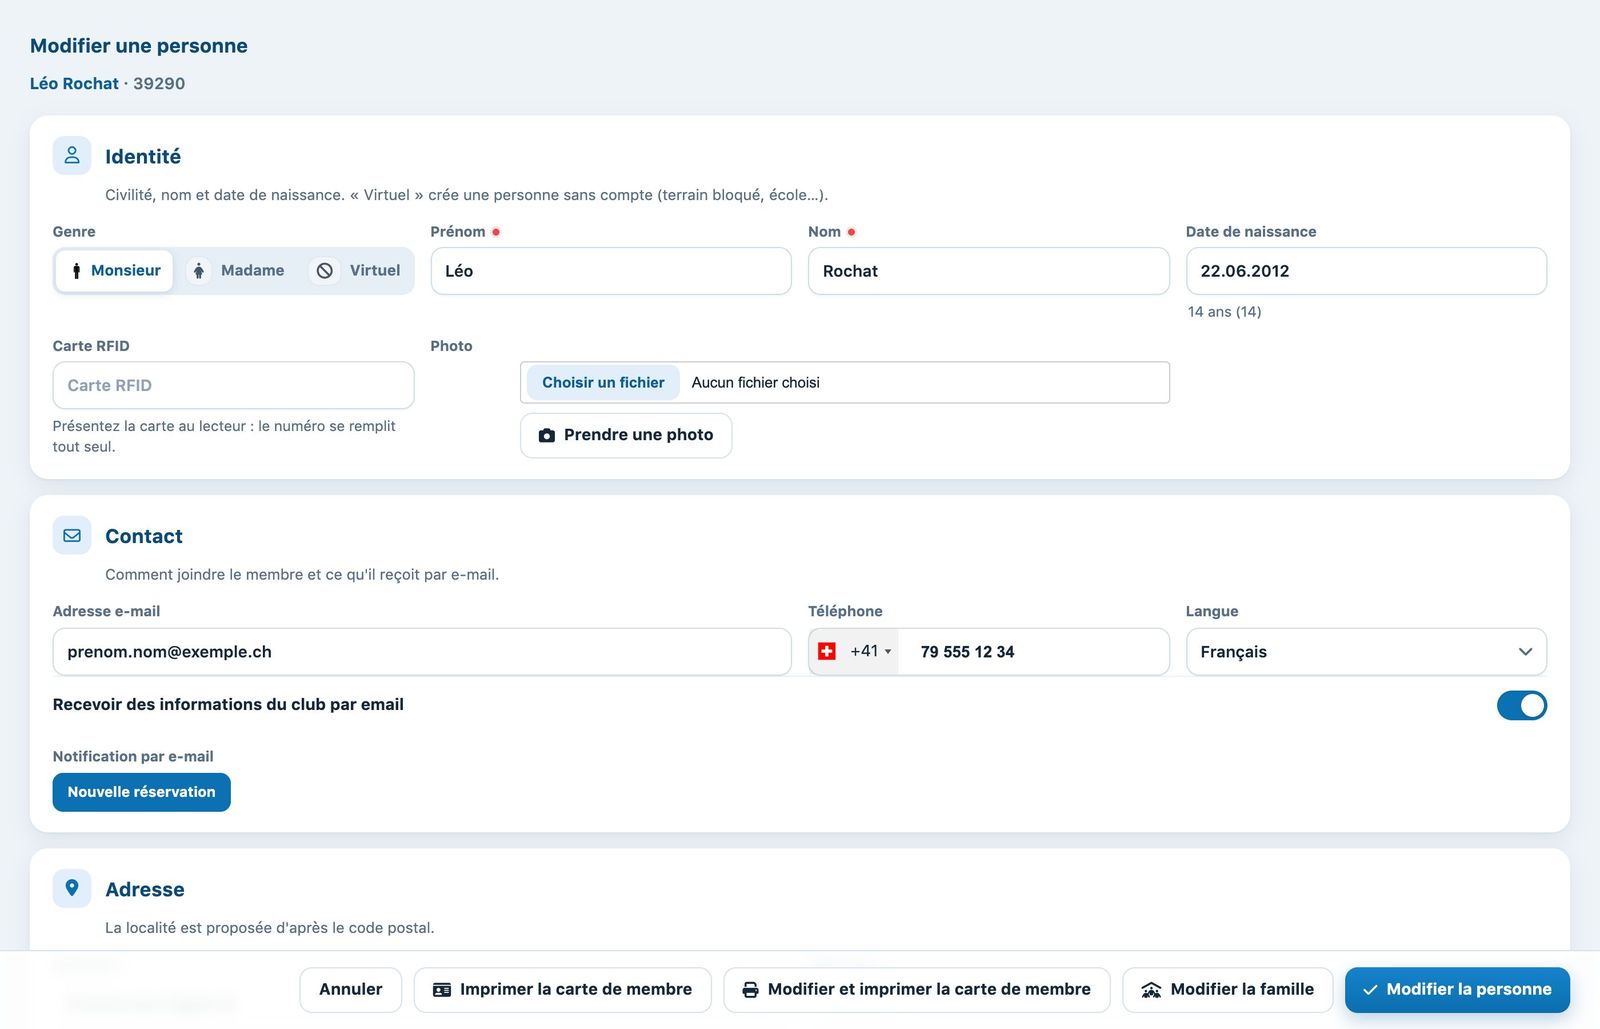Image resolution: width=1600 pixels, height=1029 pixels.
Task: Focus the Carte RFID input field
Action: 233,385
